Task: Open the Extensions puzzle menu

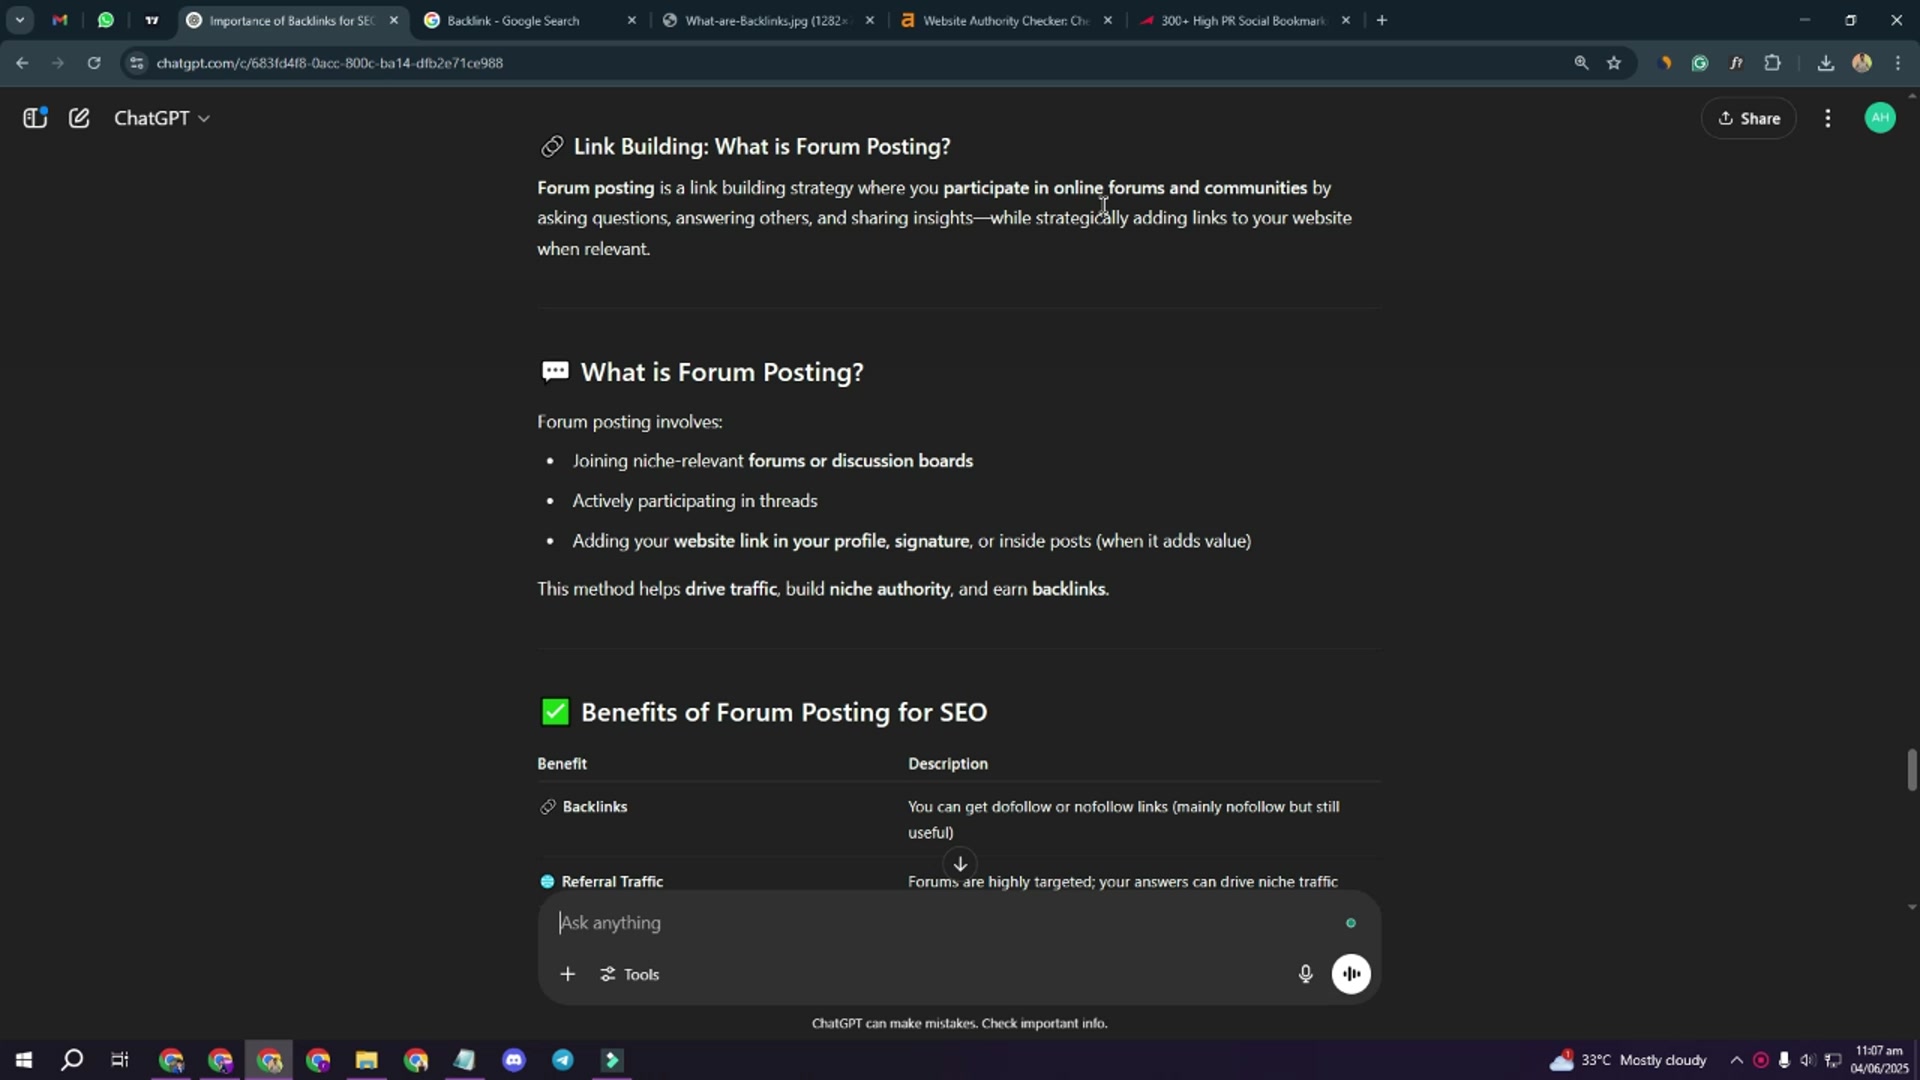Action: point(1773,63)
